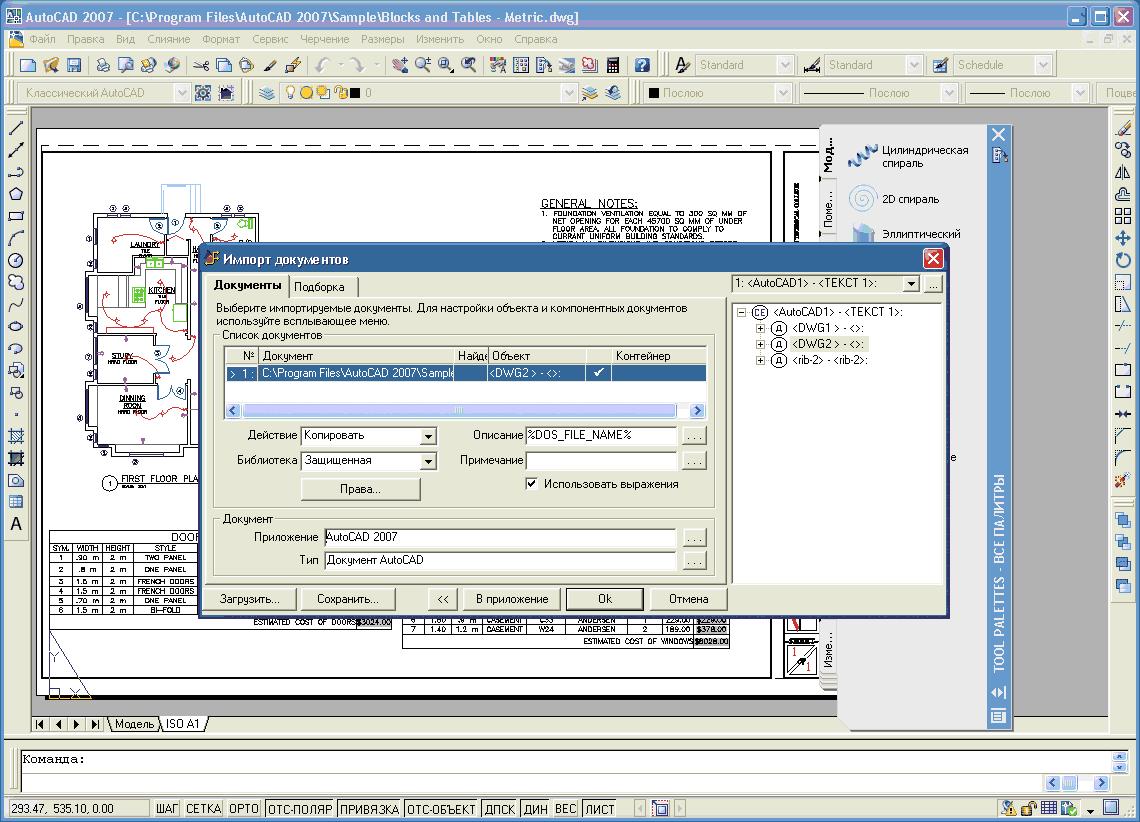The width and height of the screenshot is (1140, 822).
Task: Click the 'Примечание' input field
Action: coord(601,460)
